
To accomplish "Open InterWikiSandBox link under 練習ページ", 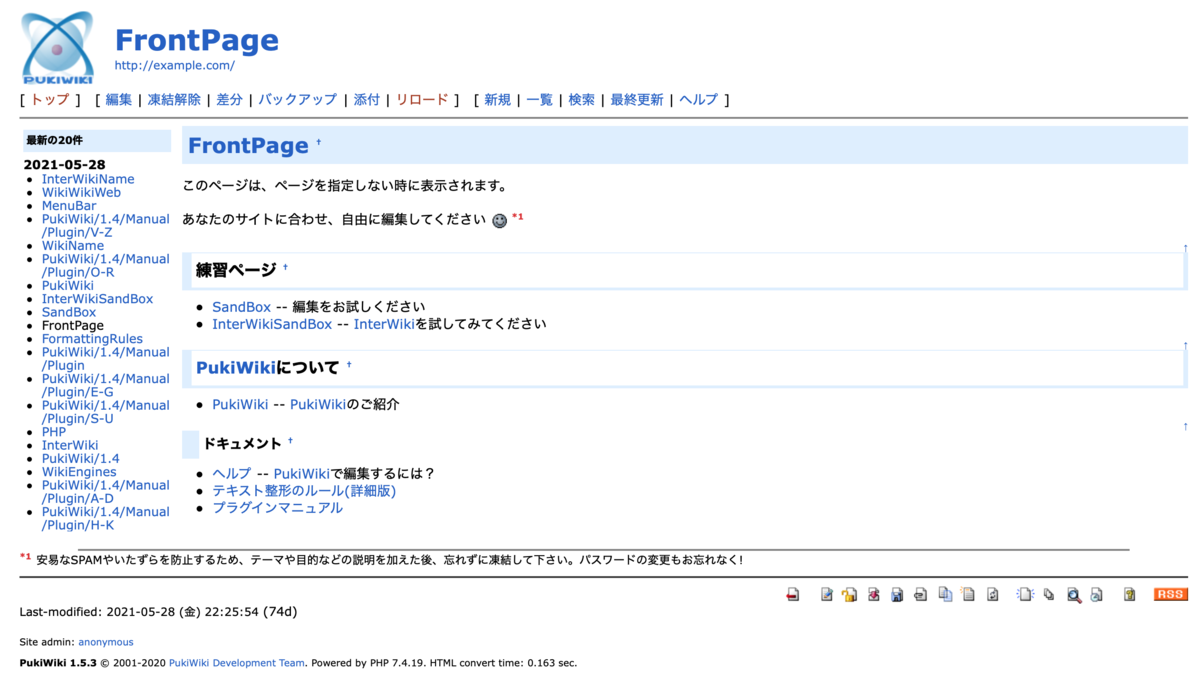I will (x=272, y=324).
